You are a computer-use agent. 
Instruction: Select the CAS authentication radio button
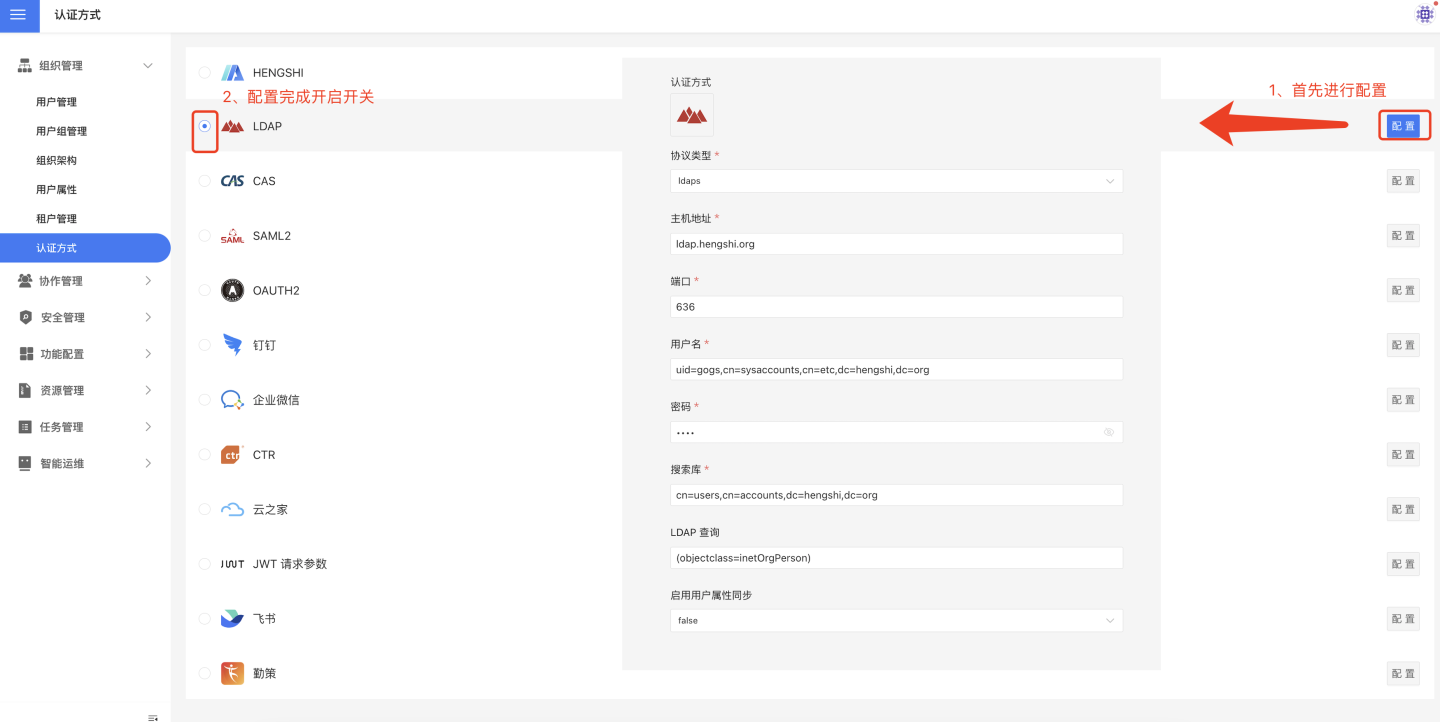[x=205, y=181]
